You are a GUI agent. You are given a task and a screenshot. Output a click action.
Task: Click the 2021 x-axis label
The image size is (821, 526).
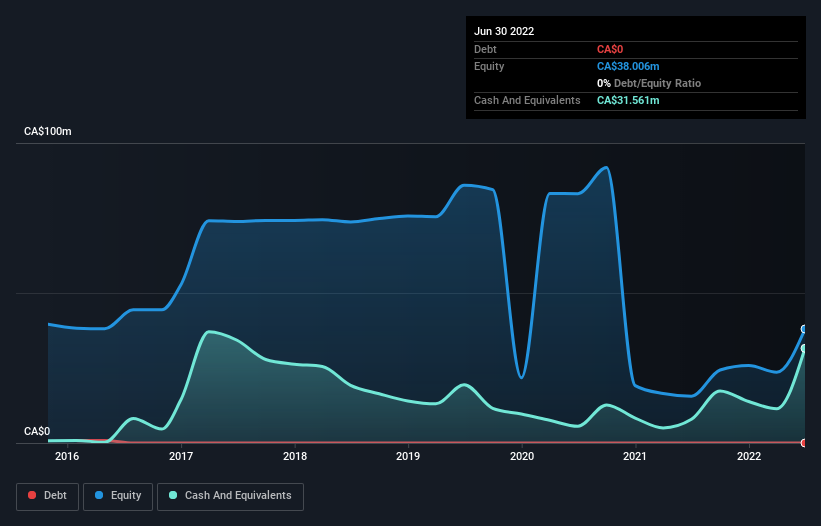coord(635,456)
